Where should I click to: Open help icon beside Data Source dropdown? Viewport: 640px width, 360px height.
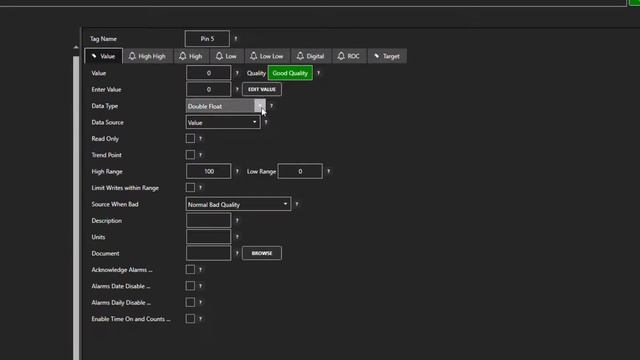(x=266, y=122)
